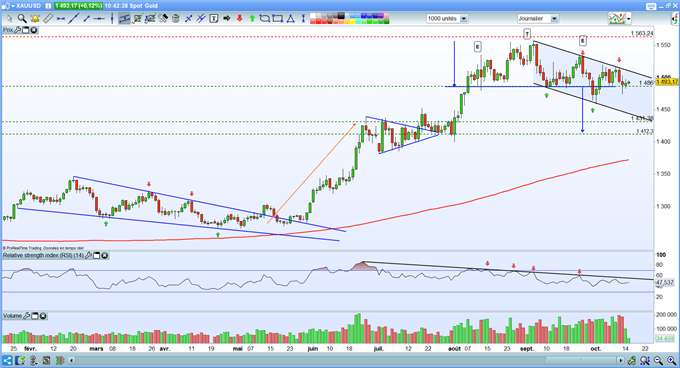
Task: Click the 1 563,24 resistance level label
Action: coord(642,33)
